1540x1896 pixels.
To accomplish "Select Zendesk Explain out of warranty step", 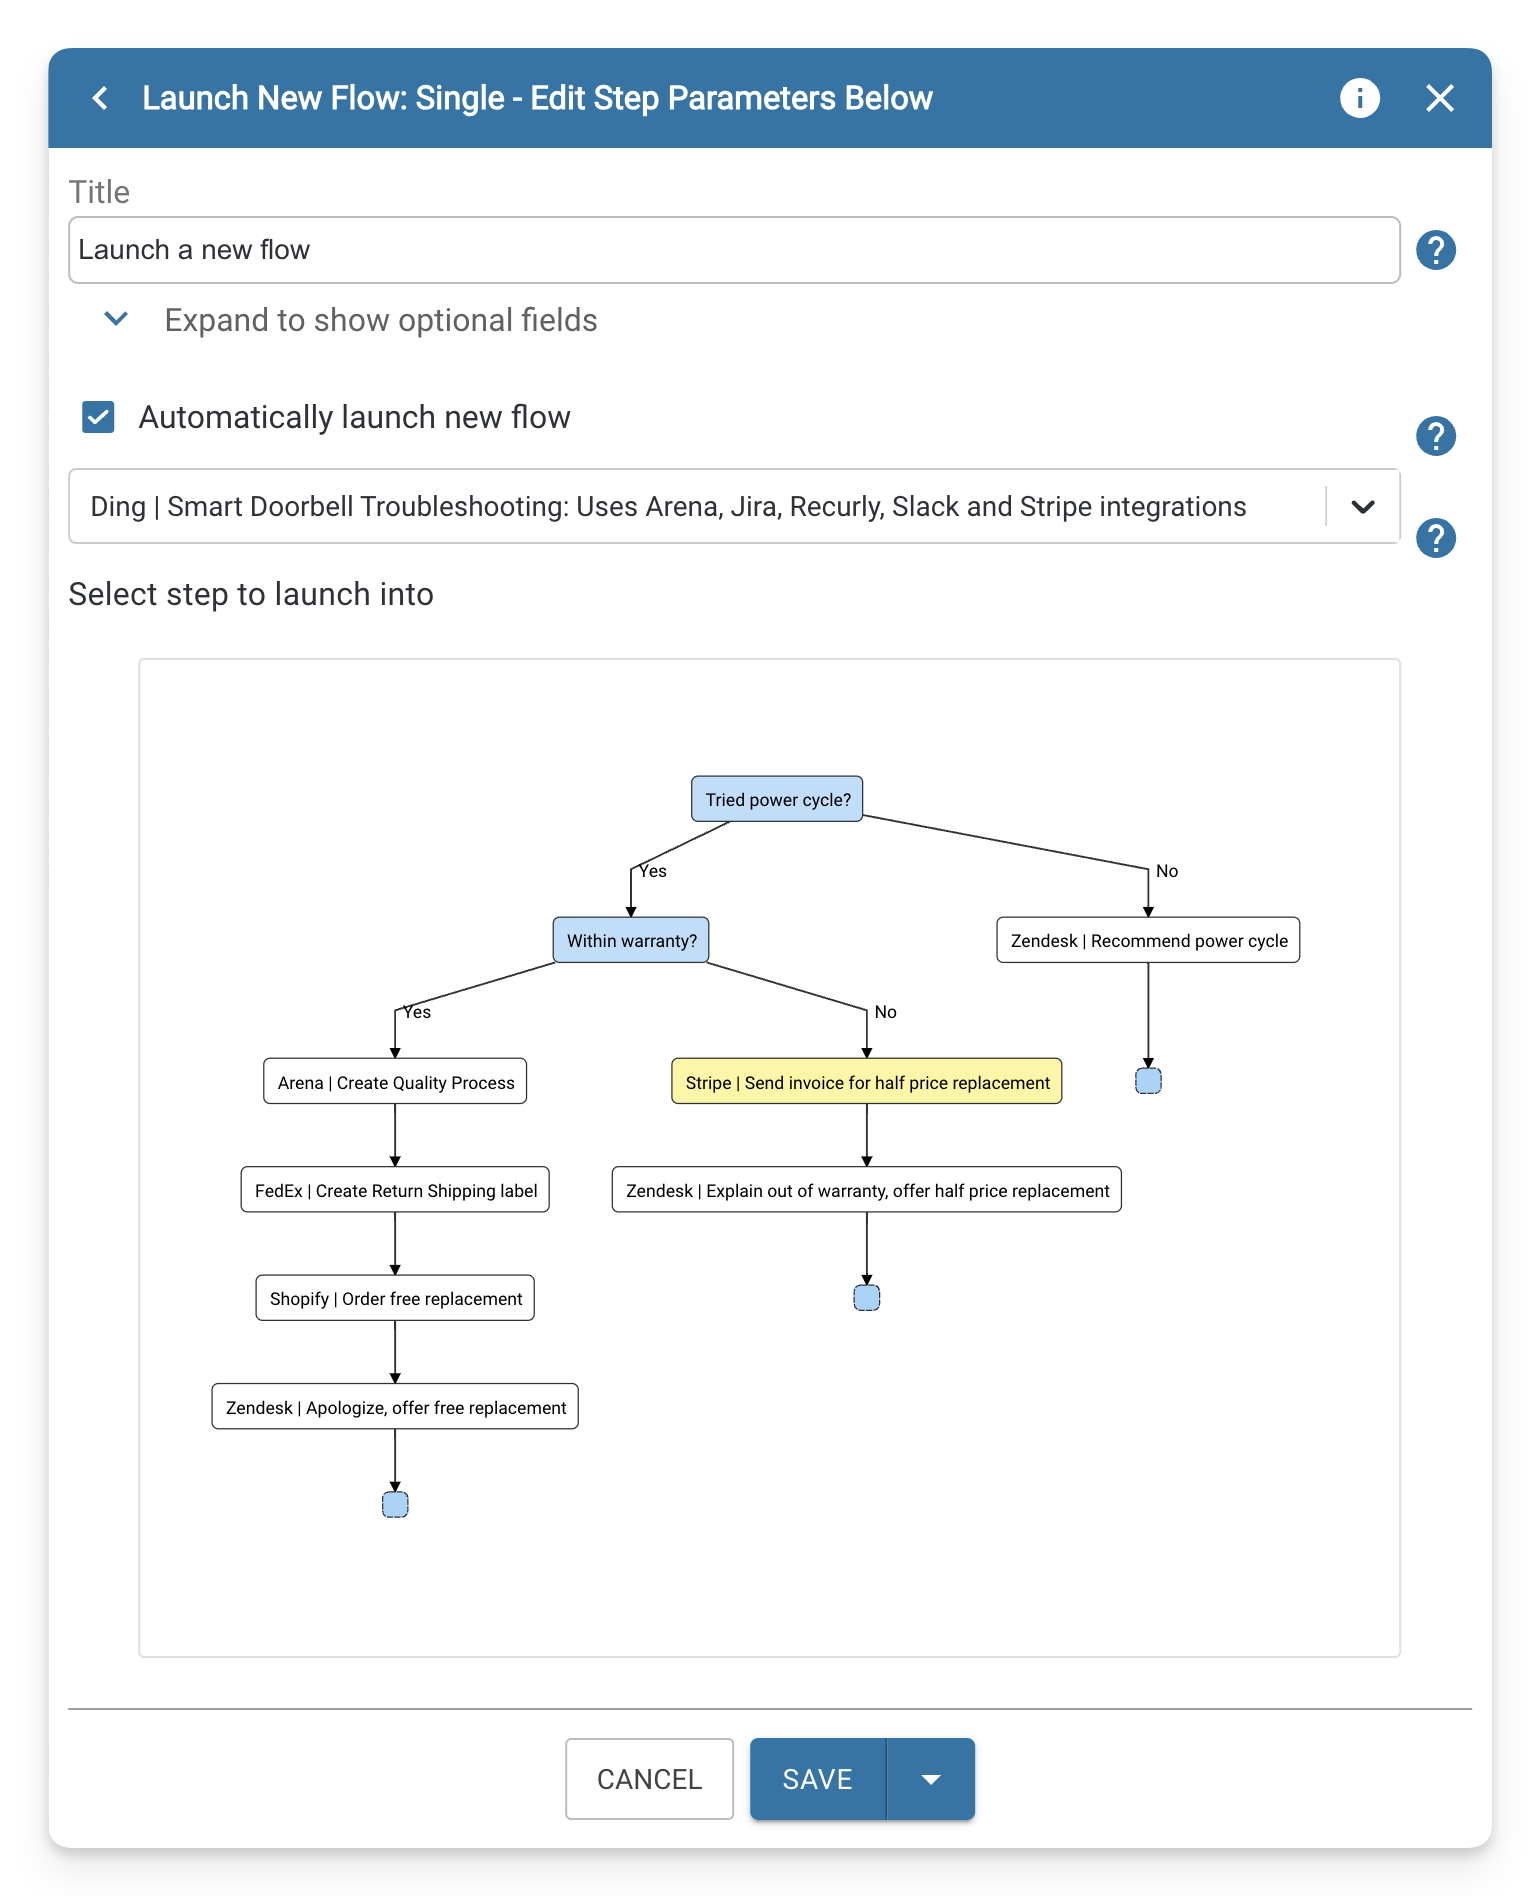I will (867, 1190).
